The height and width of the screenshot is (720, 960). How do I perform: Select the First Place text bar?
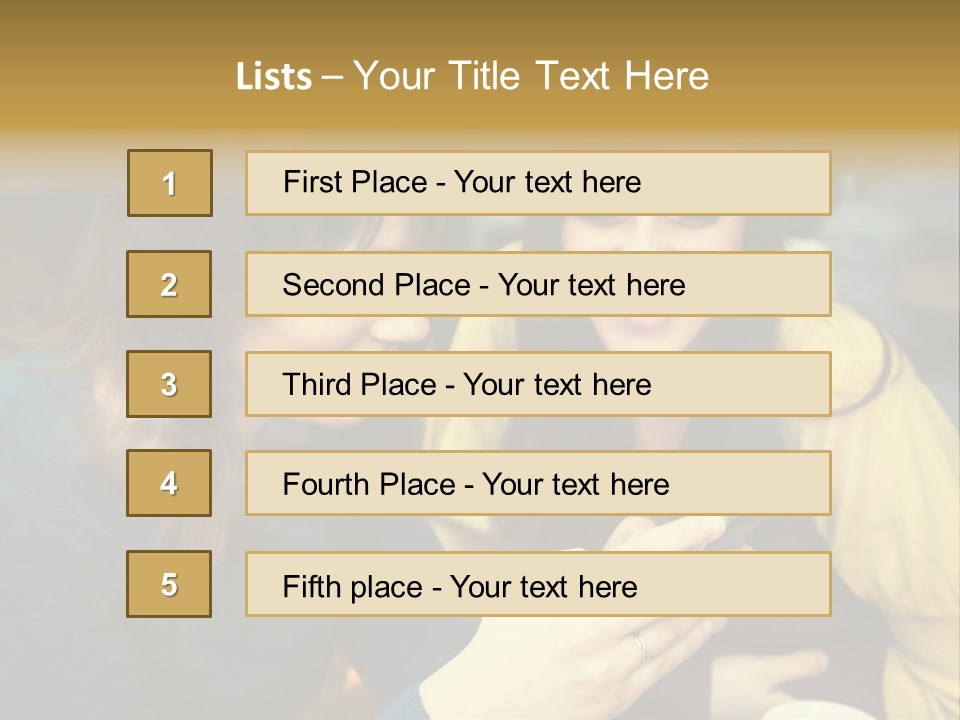(x=538, y=183)
